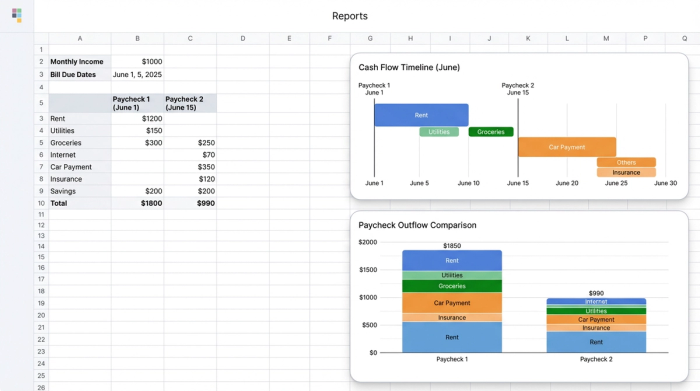Click the $2000 y-axis label
Screen dimensions: 700x391
pyautogui.click(x=368, y=242)
